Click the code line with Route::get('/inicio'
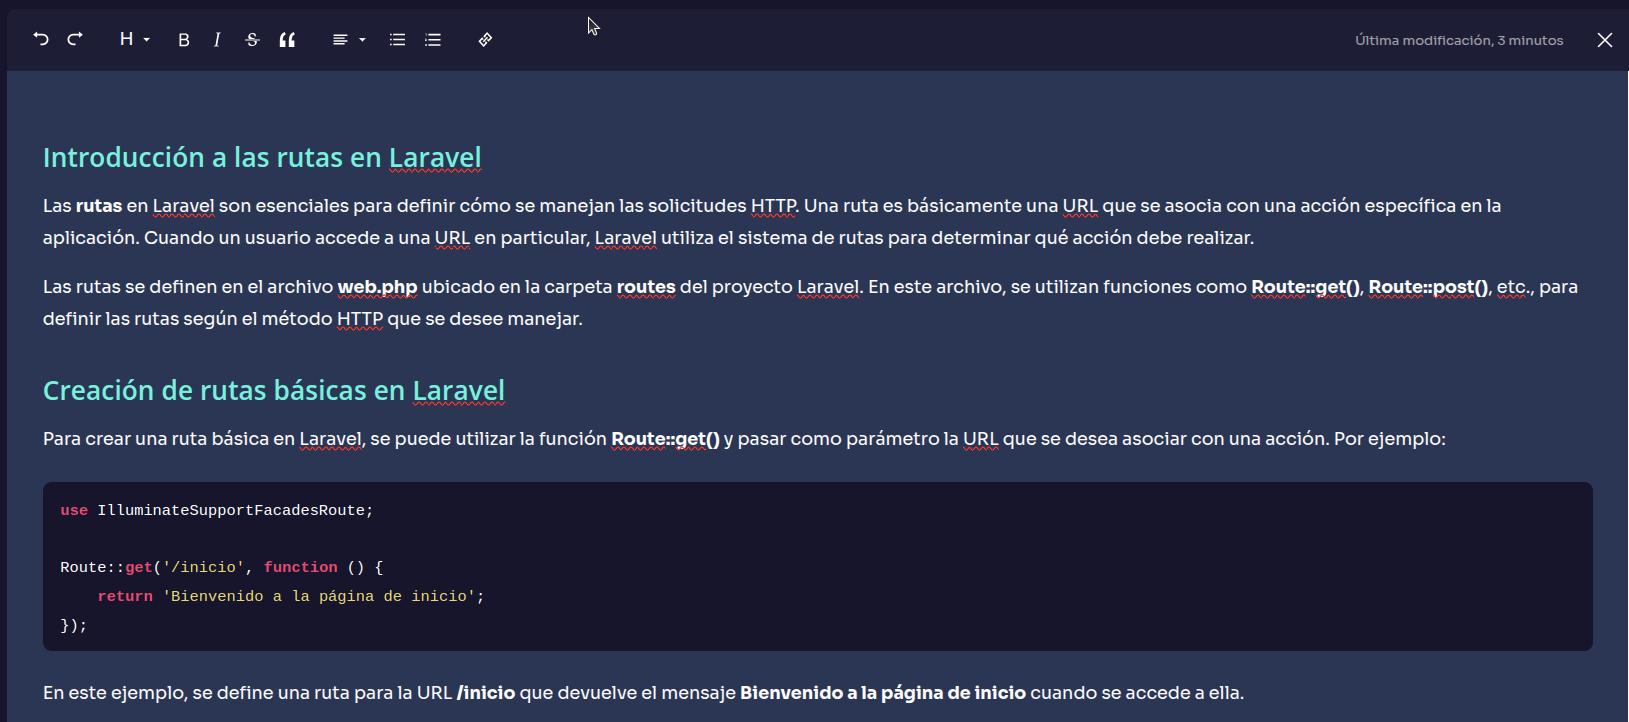 [222, 567]
